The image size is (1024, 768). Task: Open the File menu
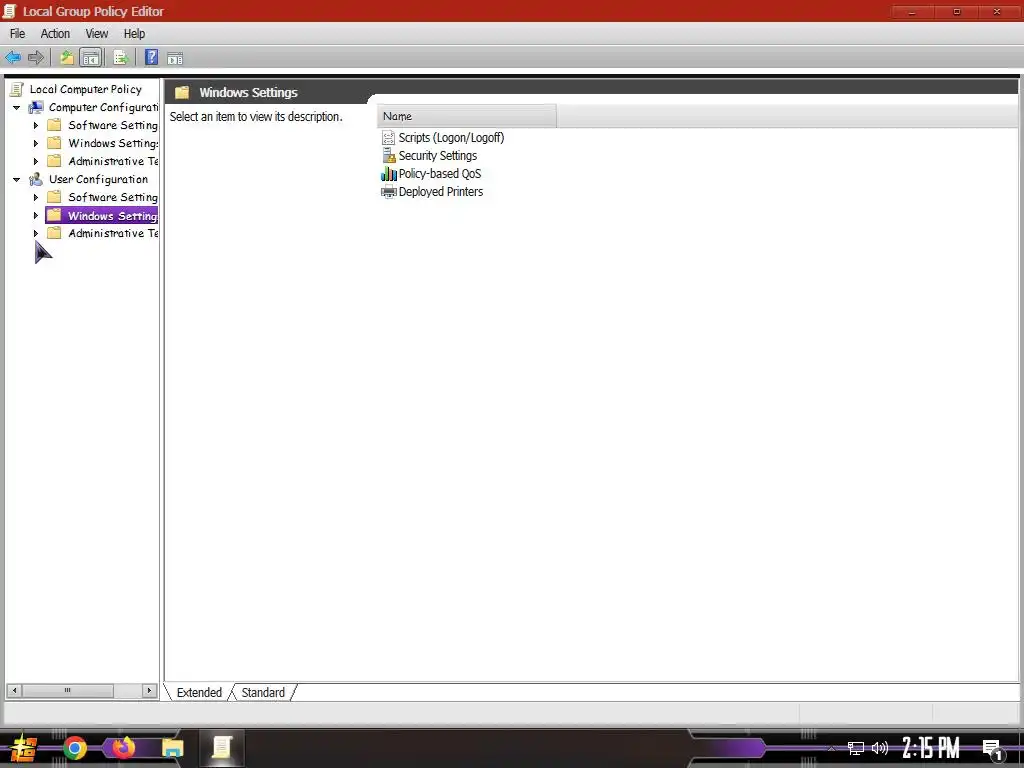[x=18, y=33]
